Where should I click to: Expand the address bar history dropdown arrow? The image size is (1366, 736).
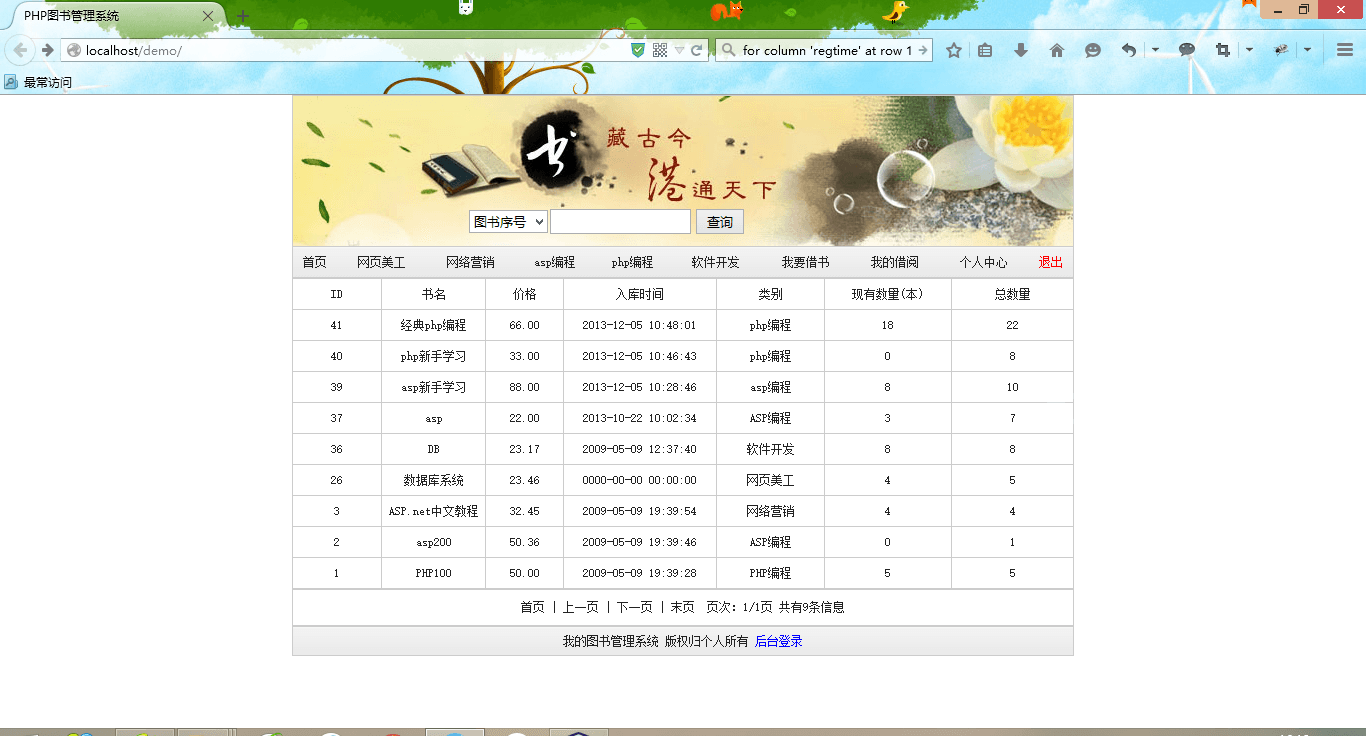point(679,50)
